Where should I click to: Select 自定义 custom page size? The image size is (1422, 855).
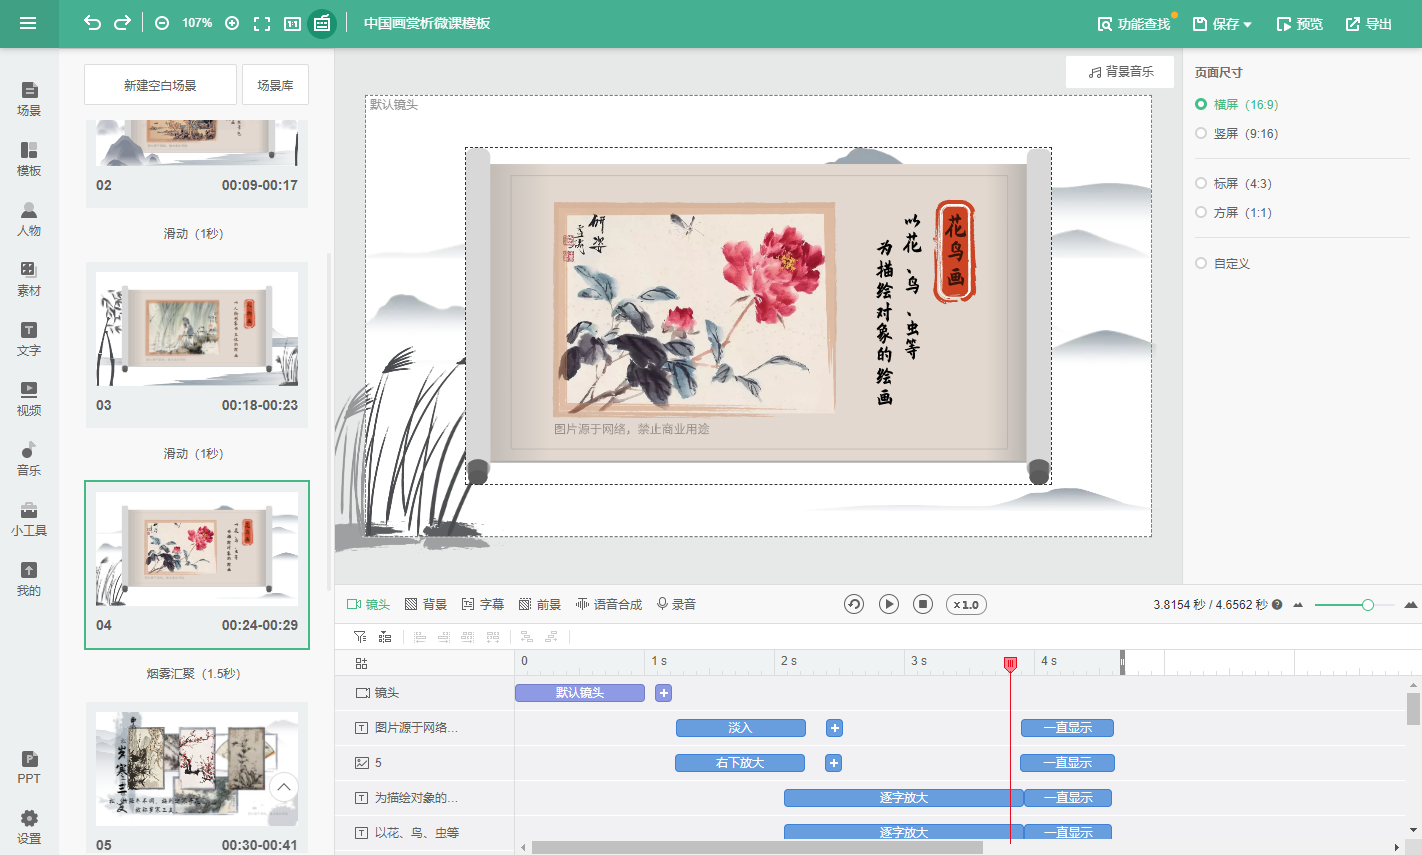pos(1223,263)
